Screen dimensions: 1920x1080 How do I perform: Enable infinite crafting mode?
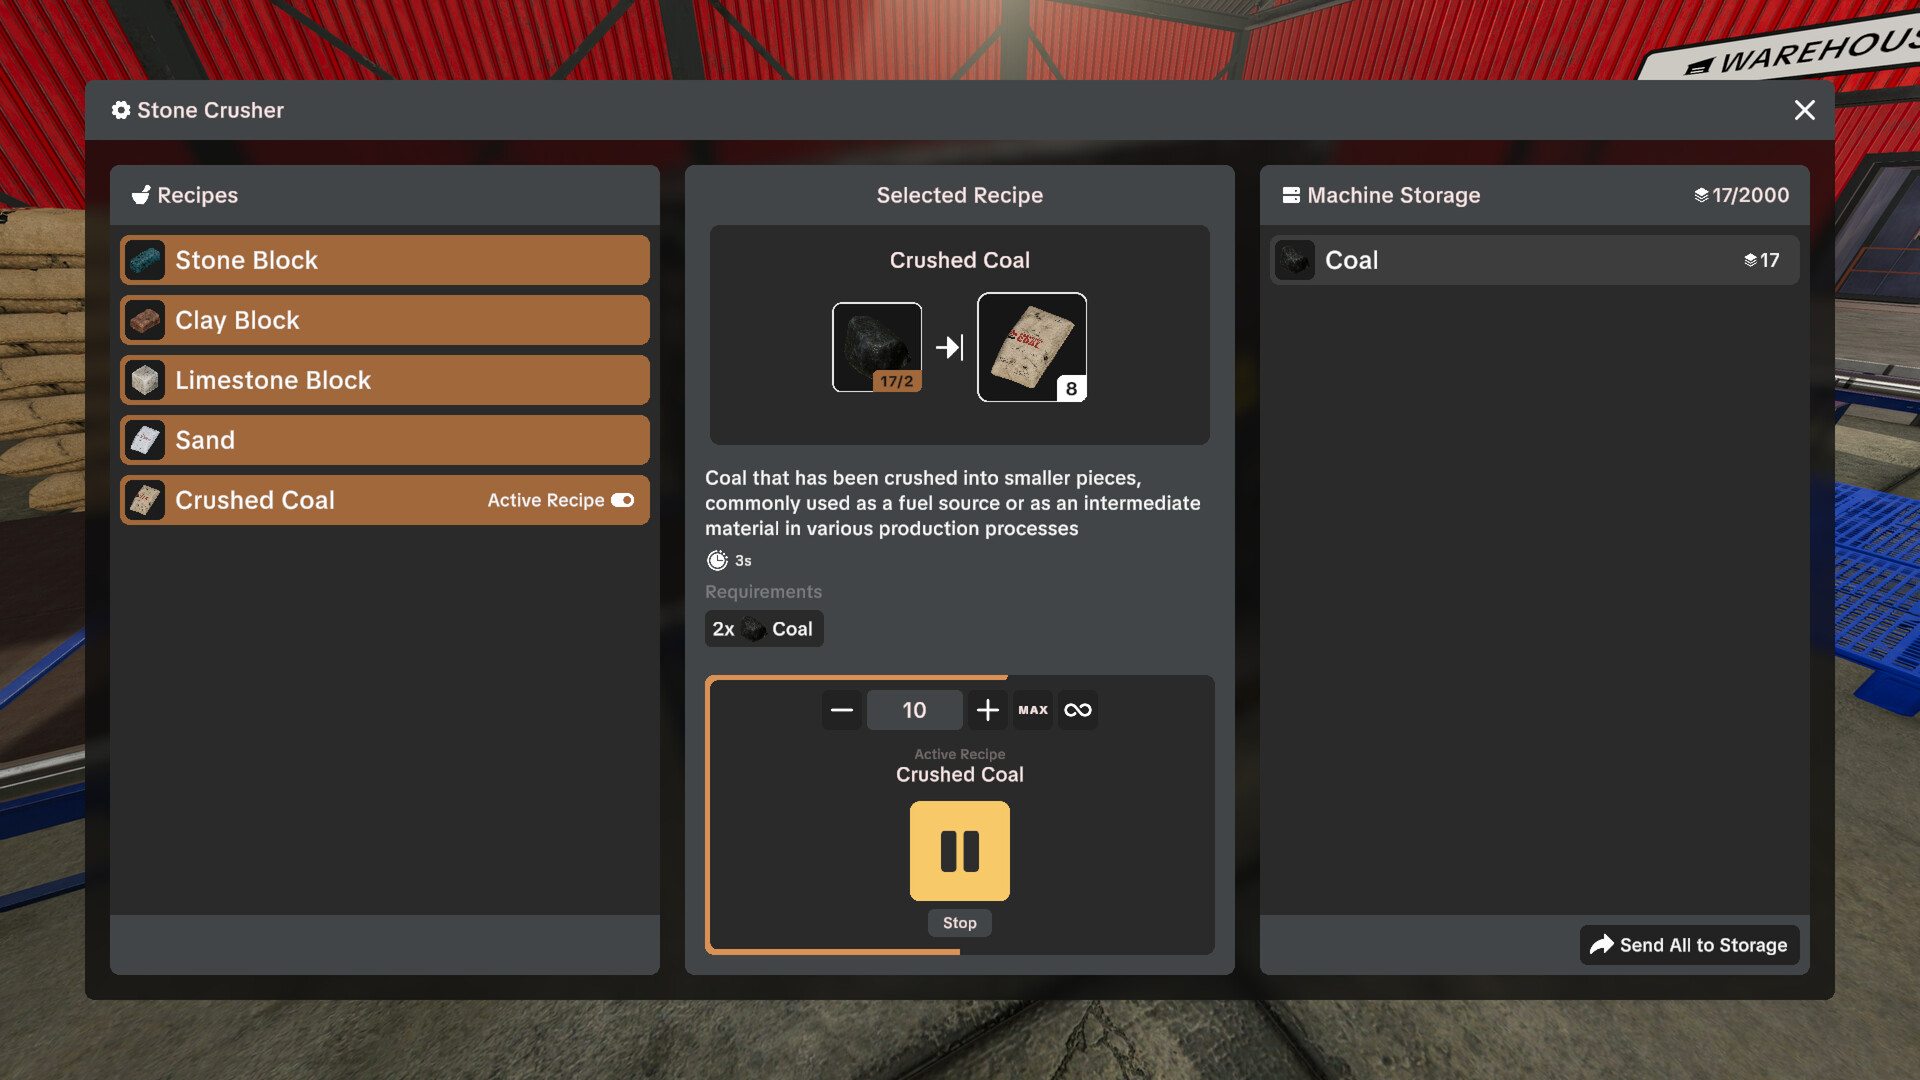click(1077, 710)
